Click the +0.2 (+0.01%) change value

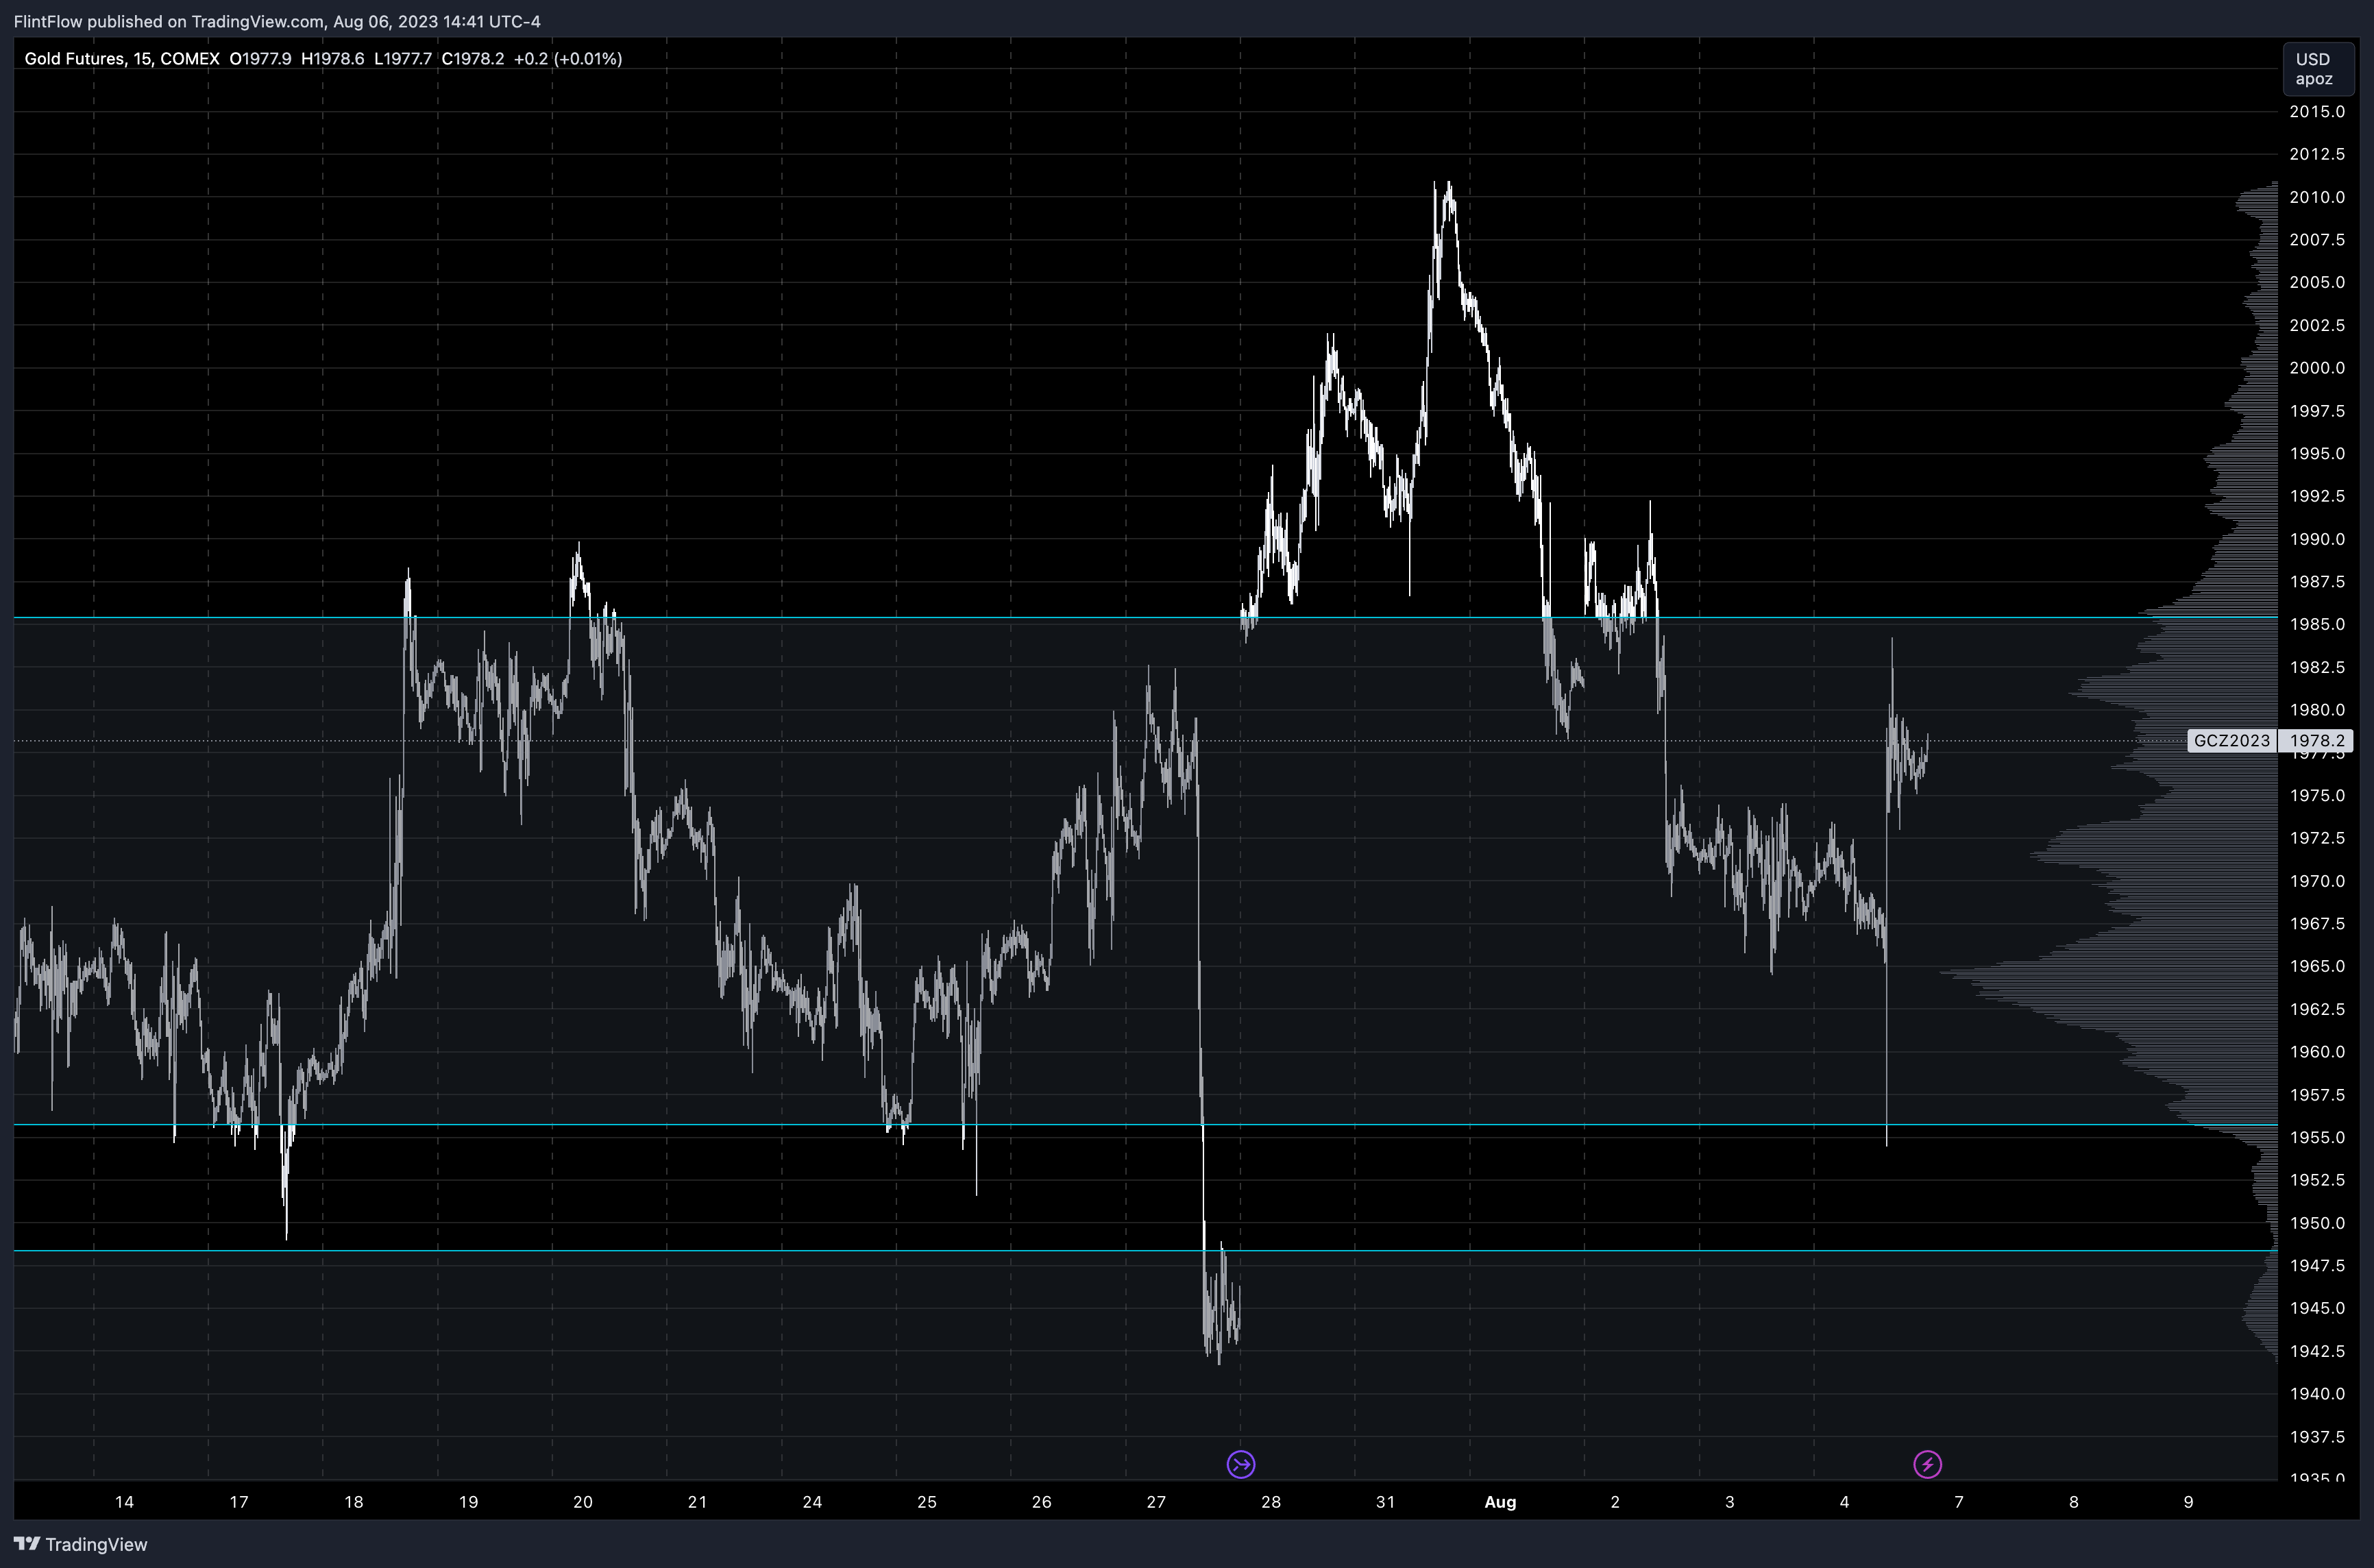(x=568, y=59)
